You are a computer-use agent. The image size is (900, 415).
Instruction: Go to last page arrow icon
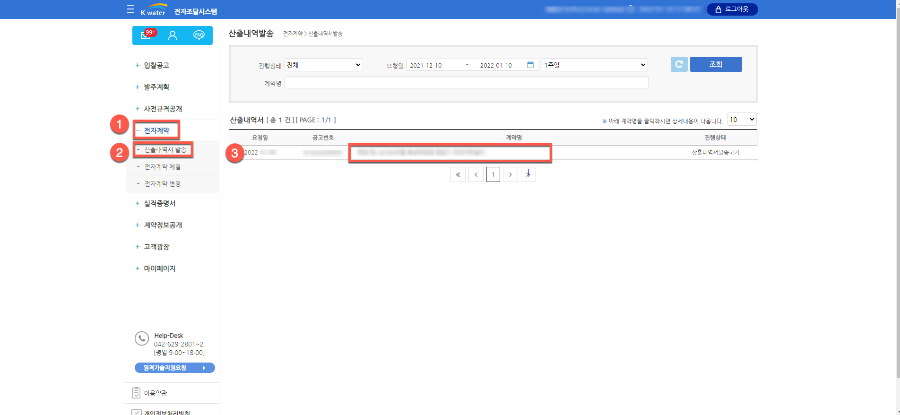(528, 174)
